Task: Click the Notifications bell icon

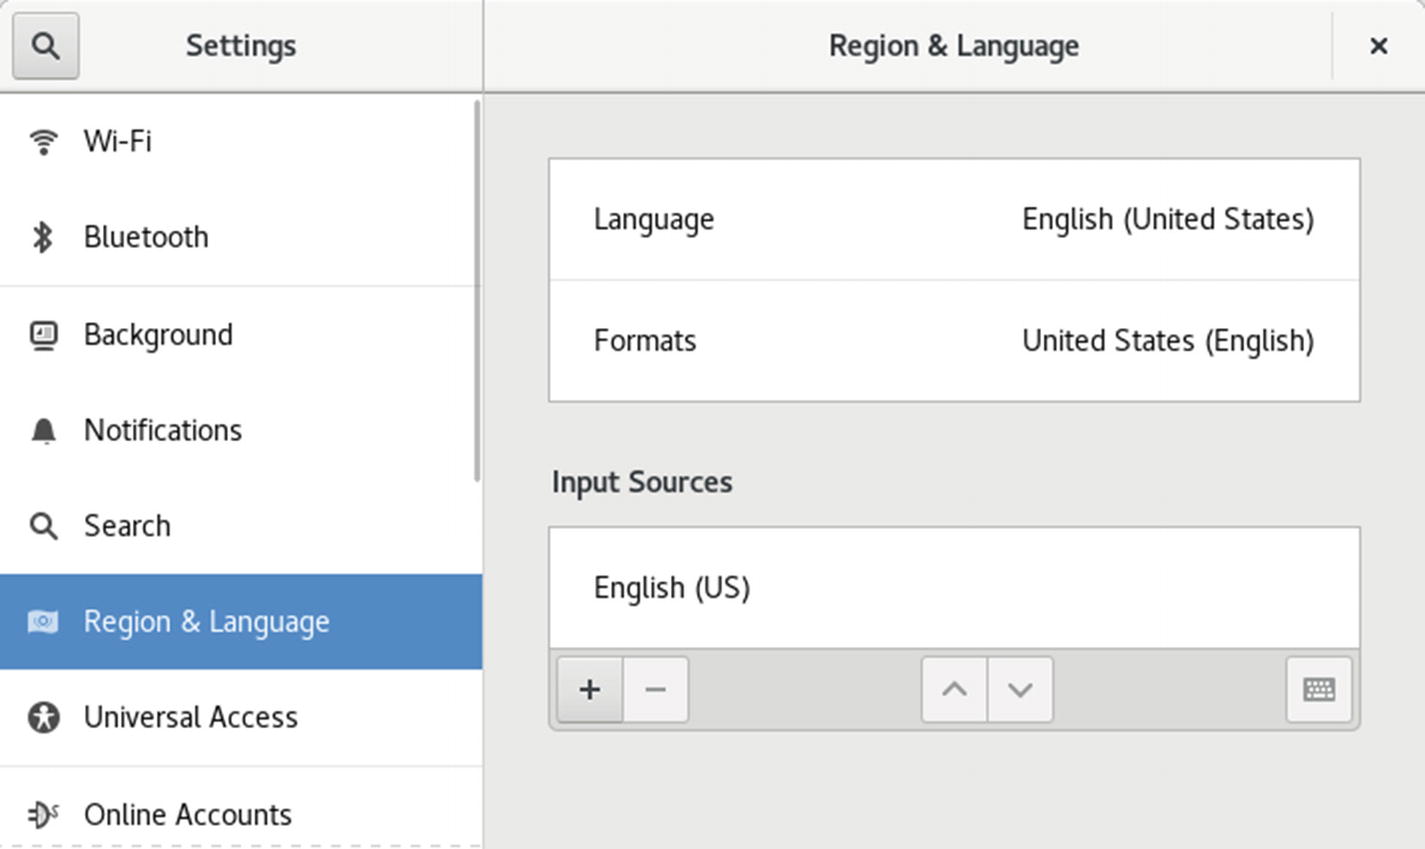Action: 43,431
